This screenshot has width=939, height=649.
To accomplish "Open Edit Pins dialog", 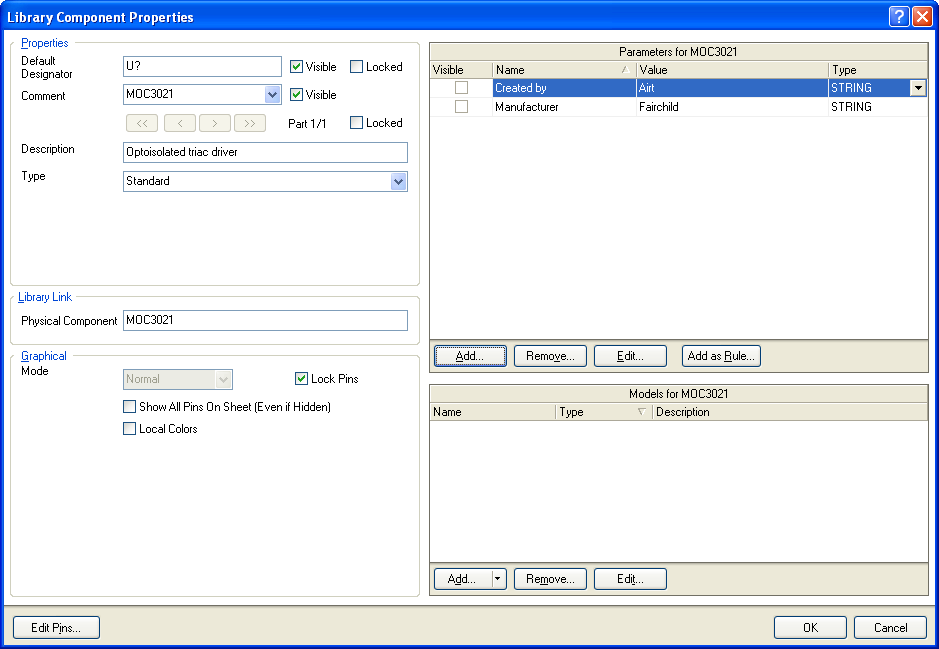I will 56,628.
